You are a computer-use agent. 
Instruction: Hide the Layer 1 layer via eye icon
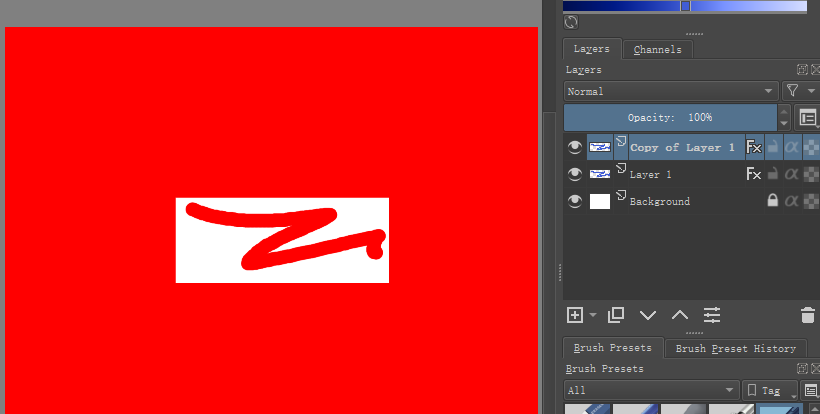tap(575, 174)
